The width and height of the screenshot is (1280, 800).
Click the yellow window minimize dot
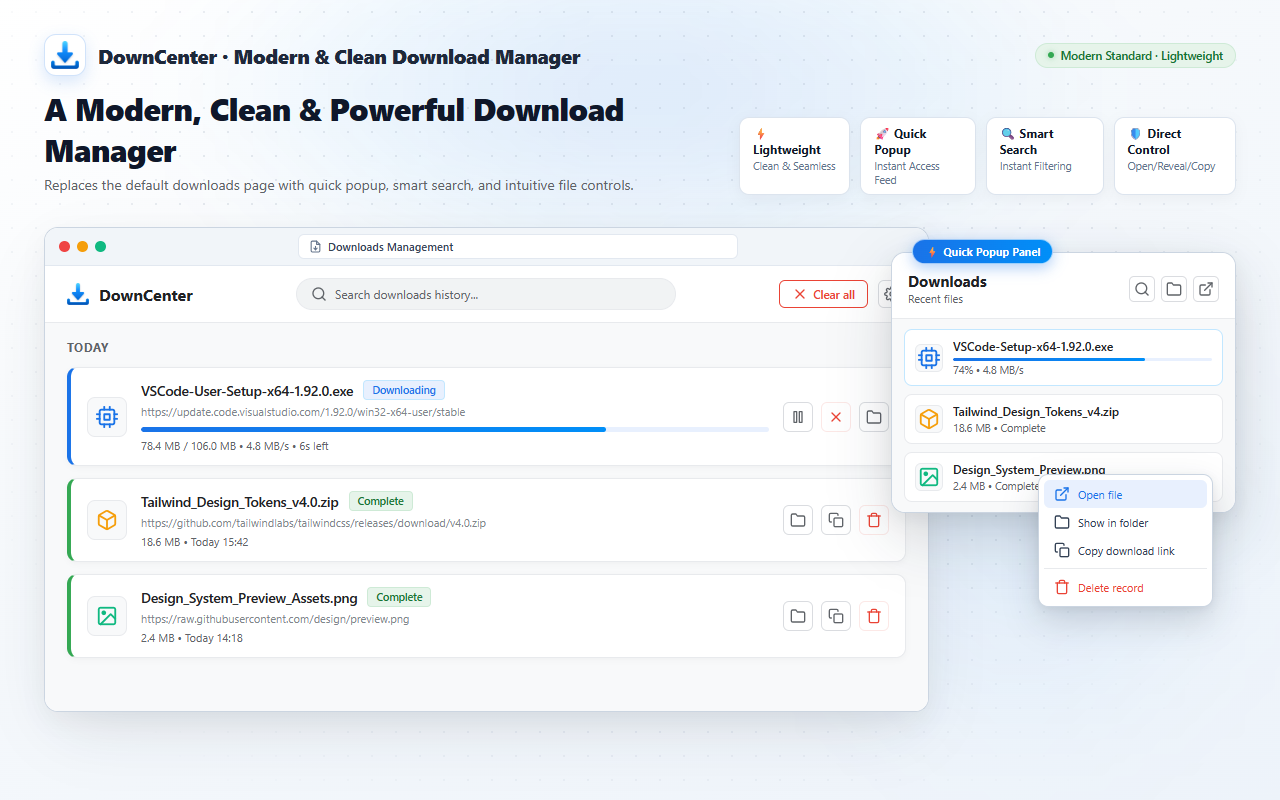[83, 247]
